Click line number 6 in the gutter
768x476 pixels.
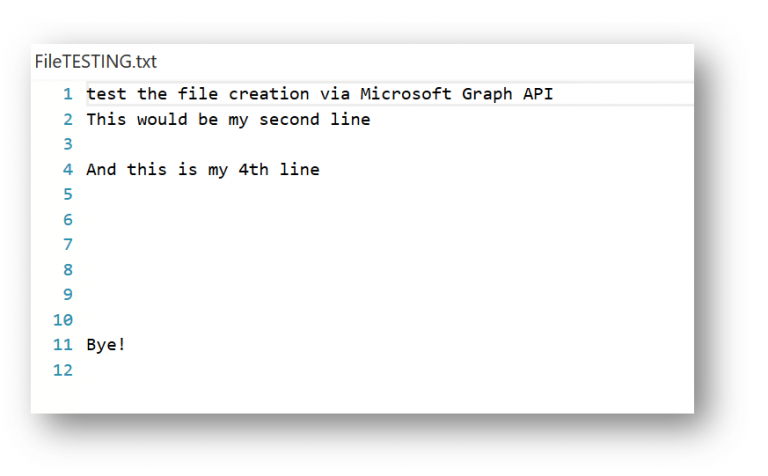68,219
